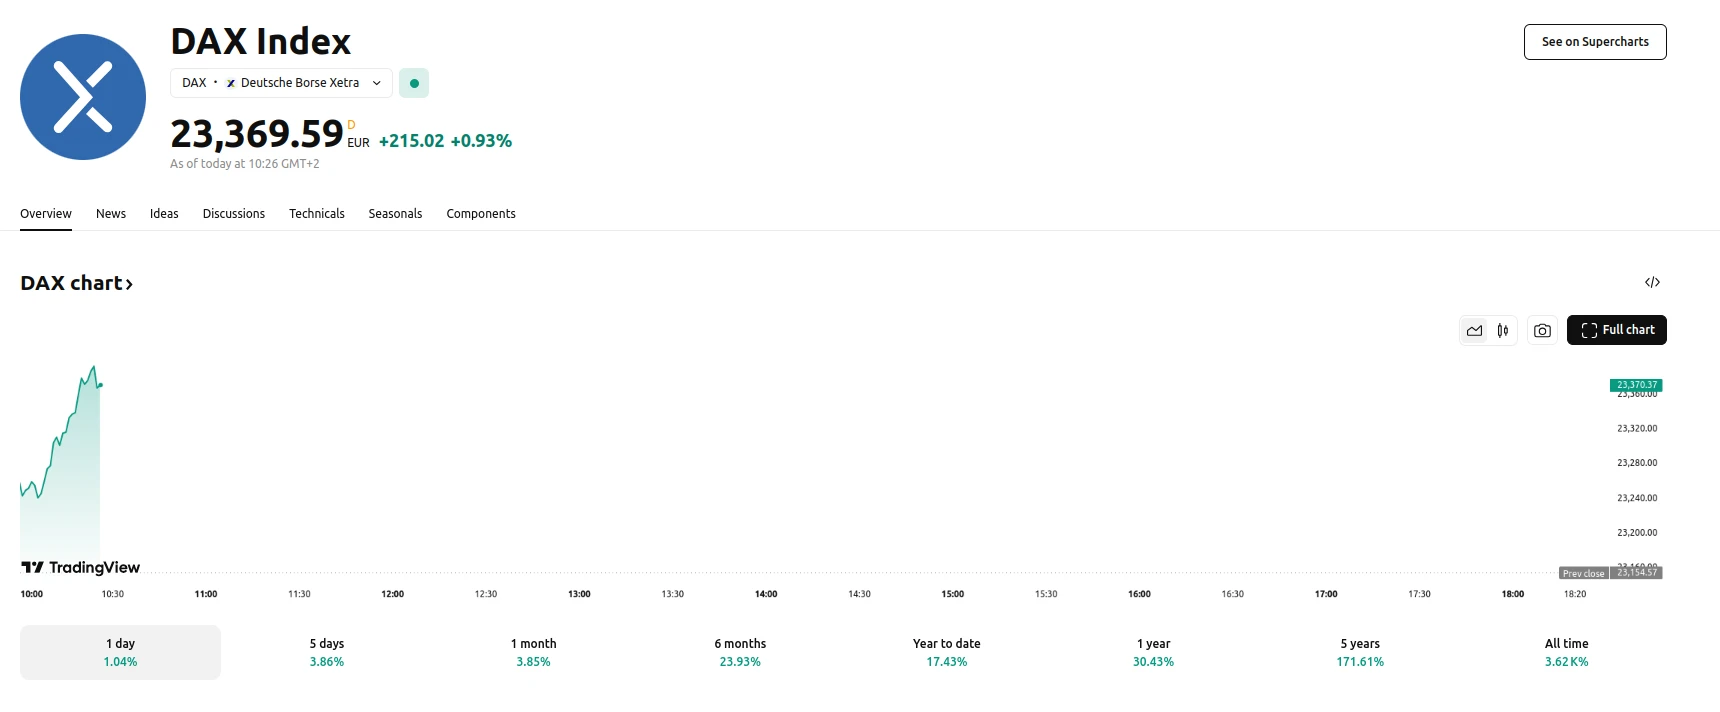
Task: Switch to area chart style
Action: (1474, 331)
